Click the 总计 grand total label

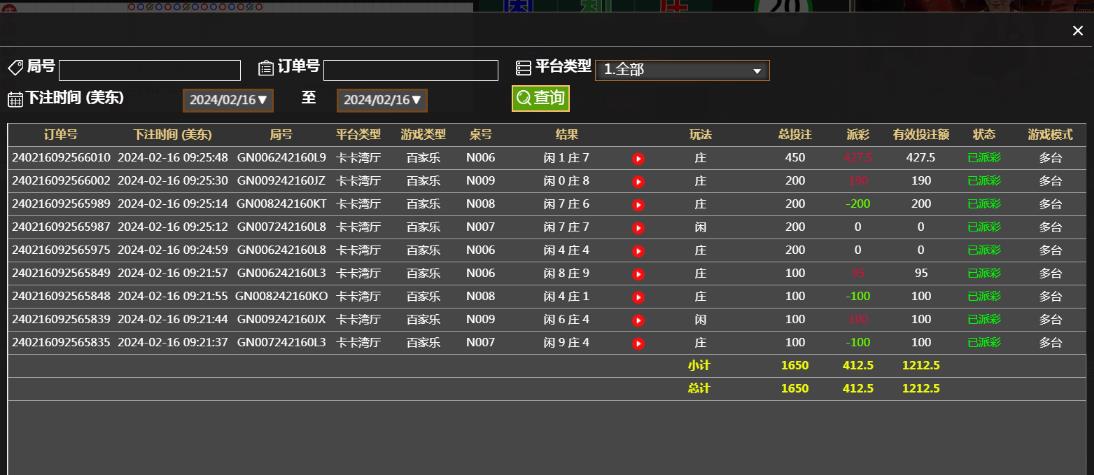pos(698,389)
